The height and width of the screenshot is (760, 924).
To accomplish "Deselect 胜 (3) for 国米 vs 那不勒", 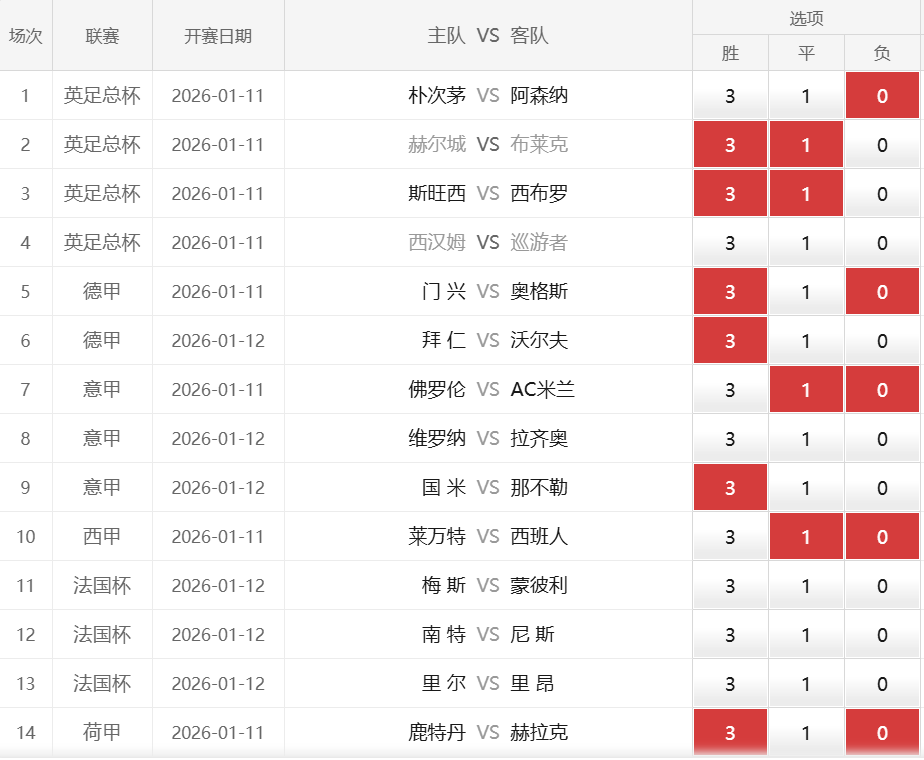I will (x=731, y=487).
